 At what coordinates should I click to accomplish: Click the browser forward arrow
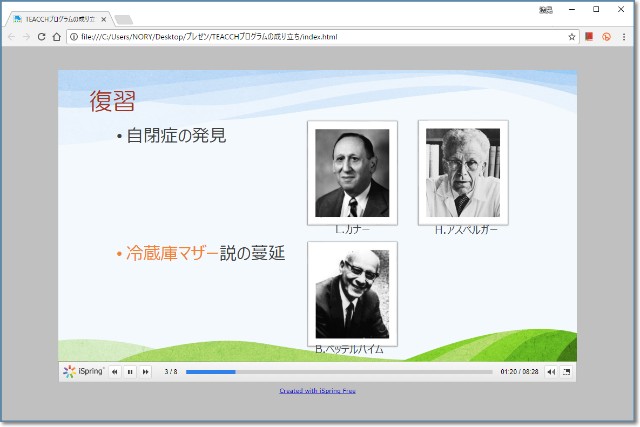point(26,37)
